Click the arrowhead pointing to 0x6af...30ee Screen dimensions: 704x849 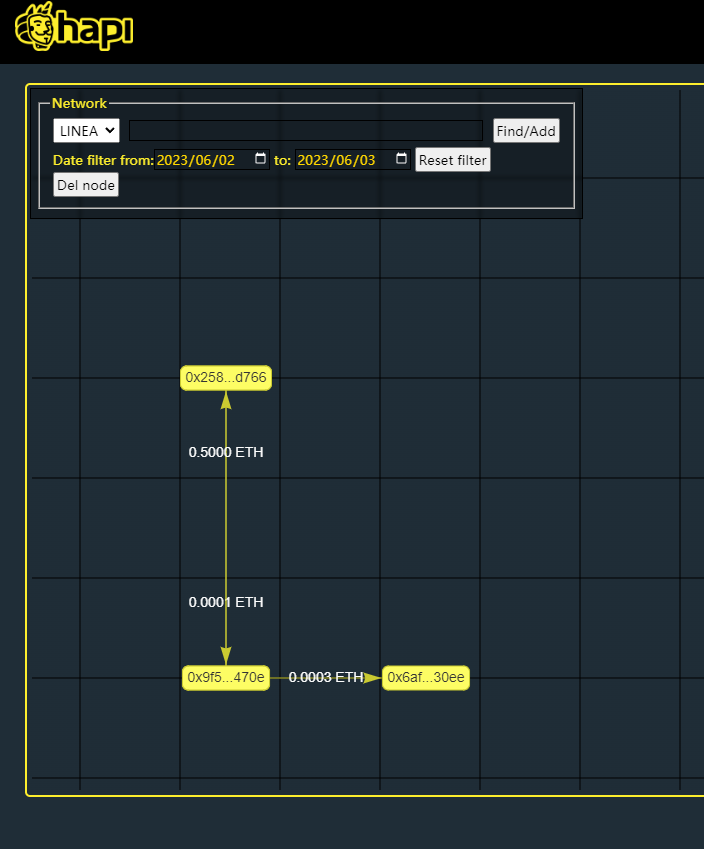coord(373,678)
